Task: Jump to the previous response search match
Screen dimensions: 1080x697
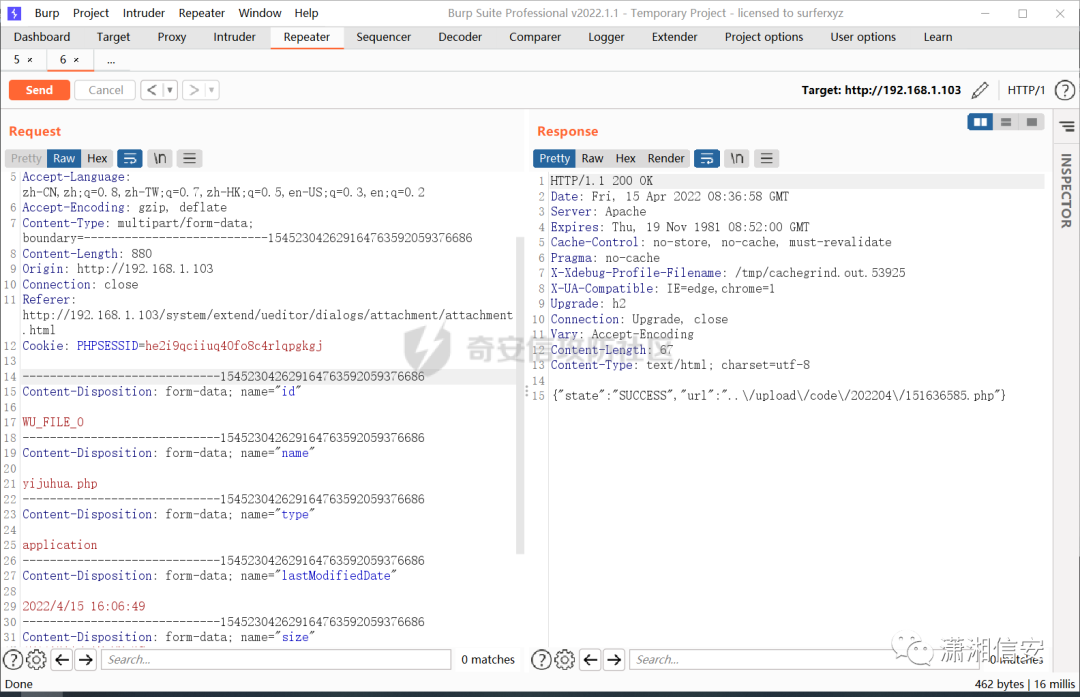Action: click(590, 660)
